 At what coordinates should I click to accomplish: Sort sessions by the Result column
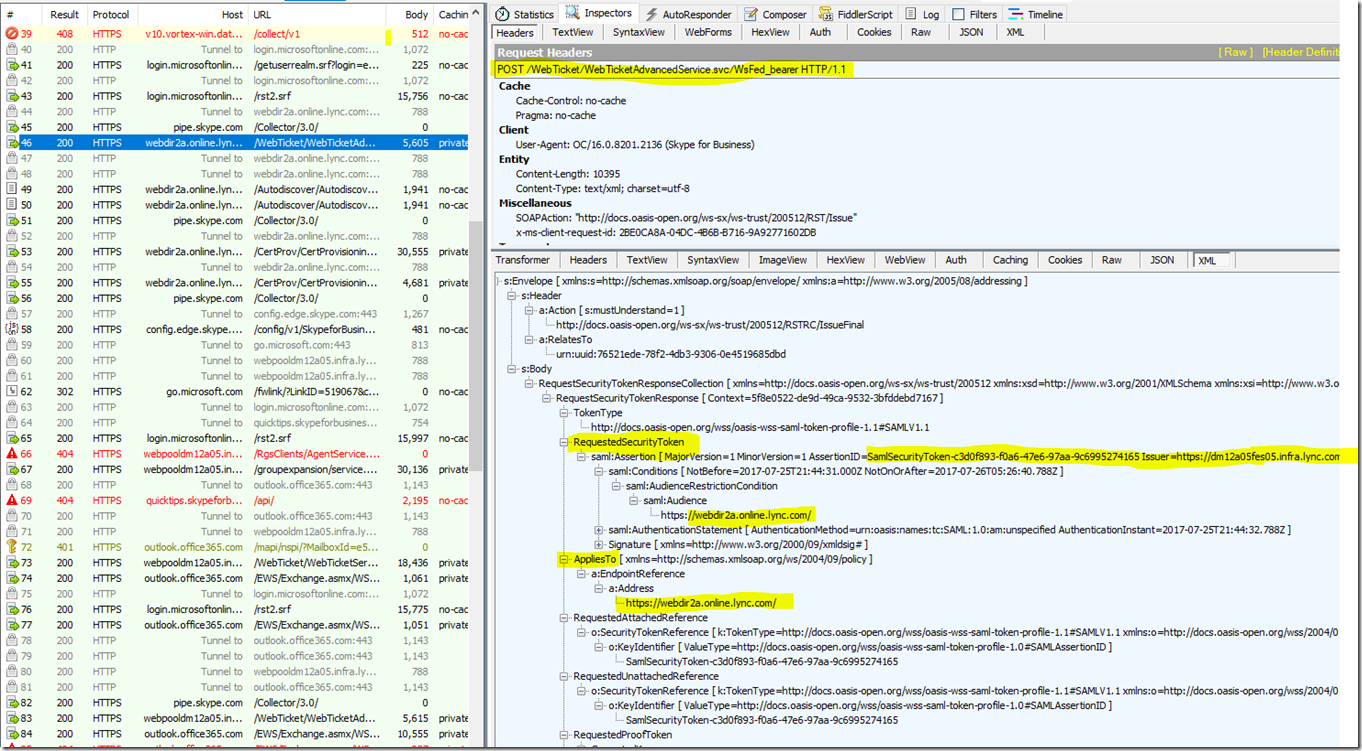65,15
